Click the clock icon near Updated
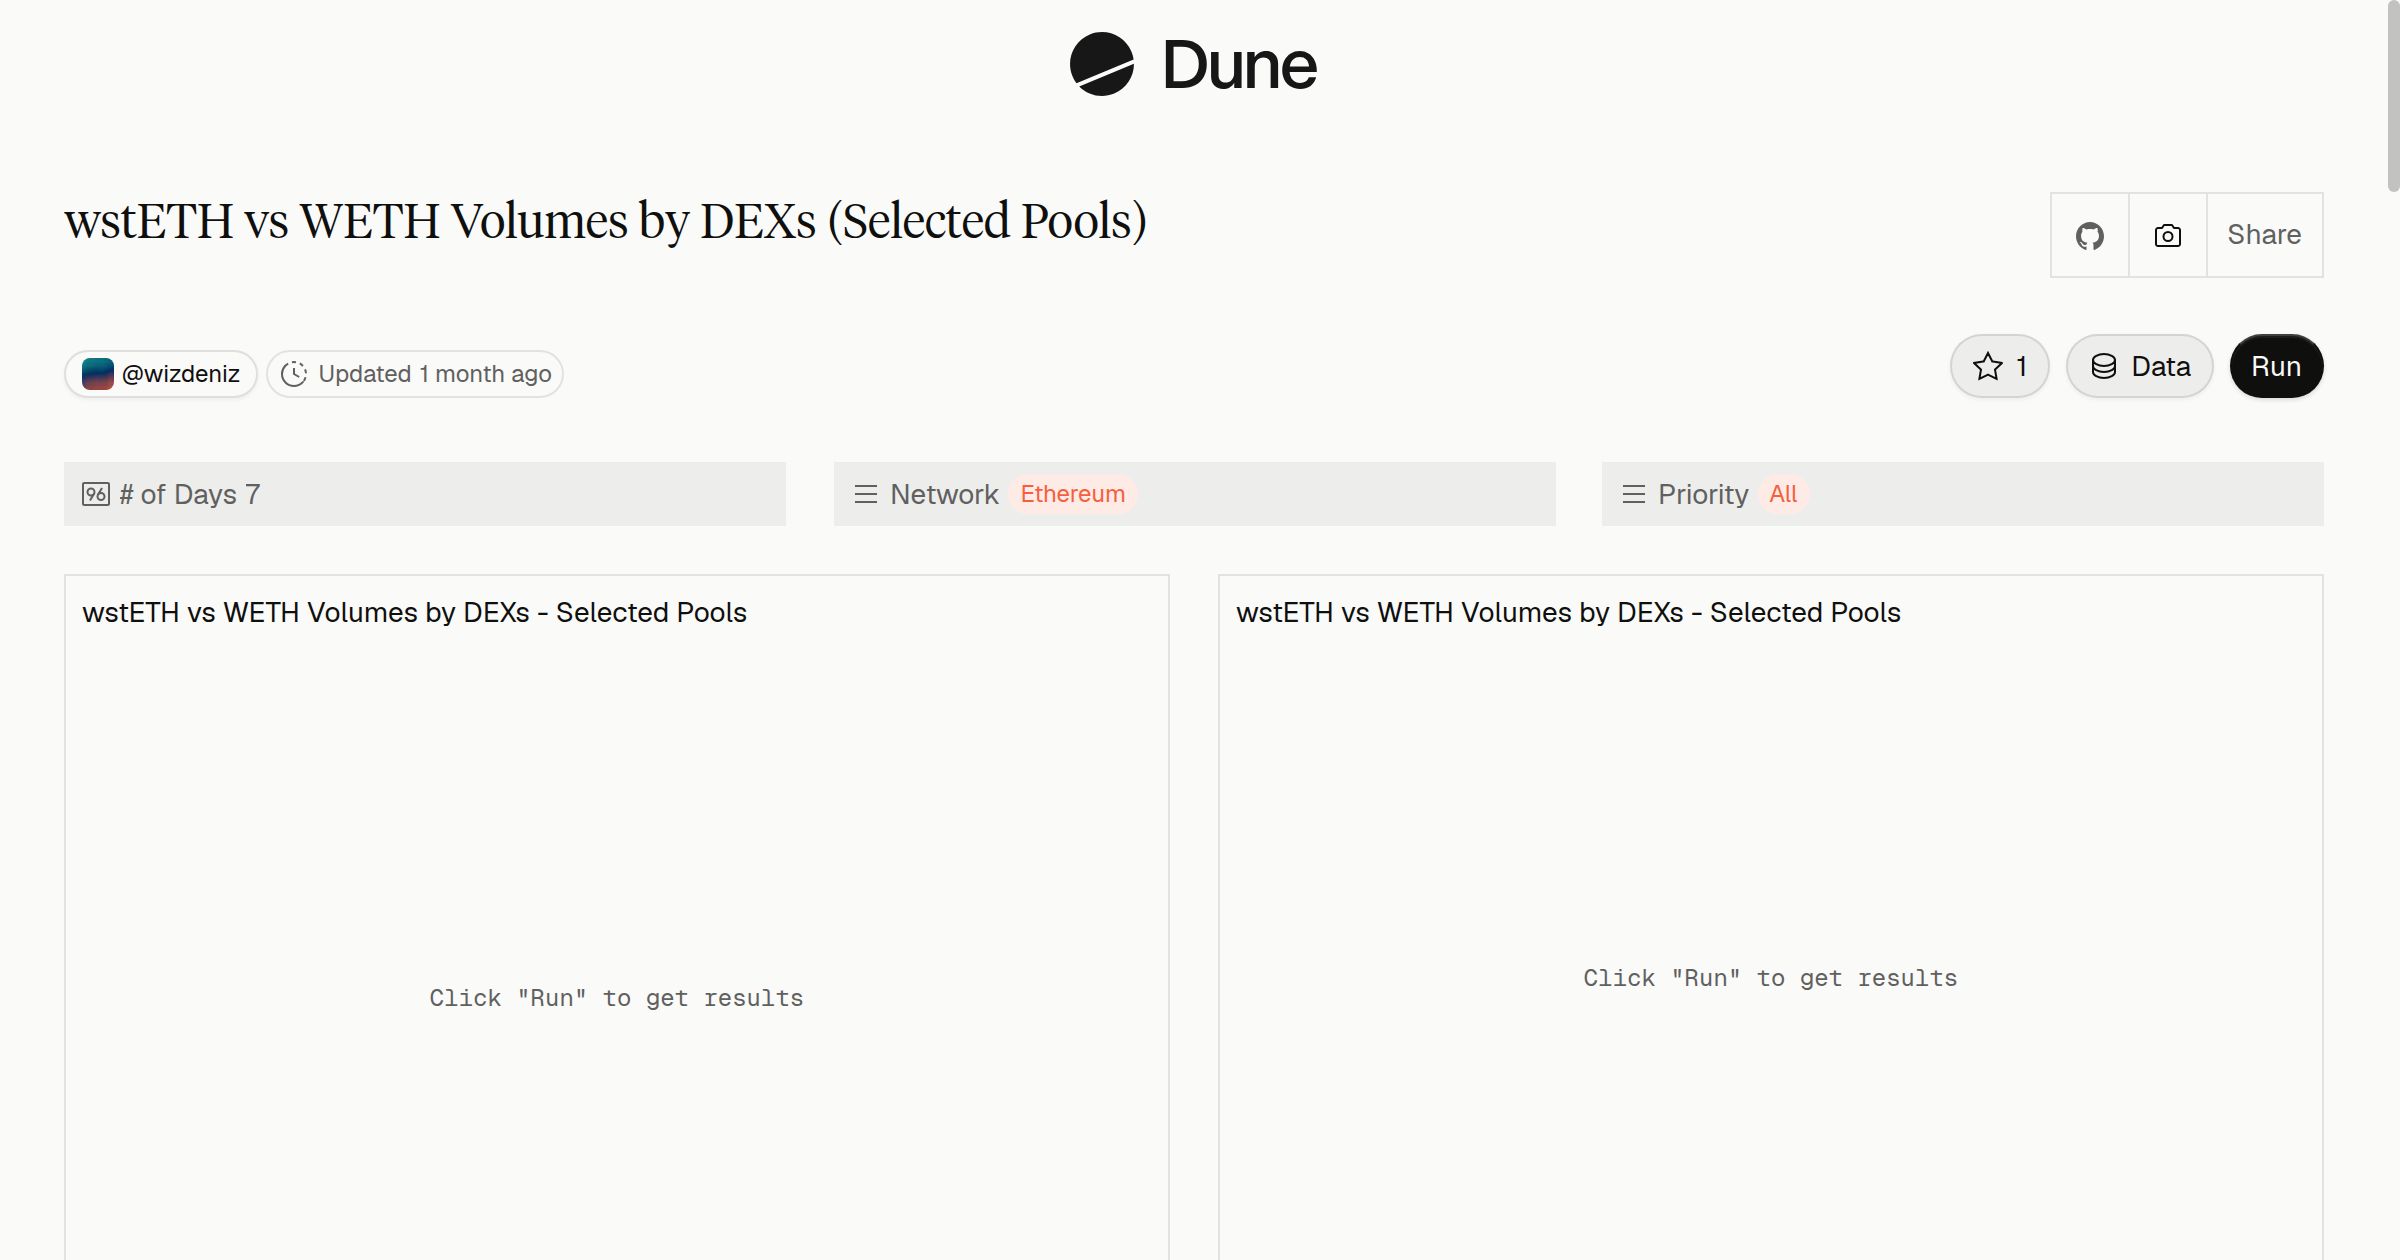The width and height of the screenshot is (2400, 1260). (294, 374)
